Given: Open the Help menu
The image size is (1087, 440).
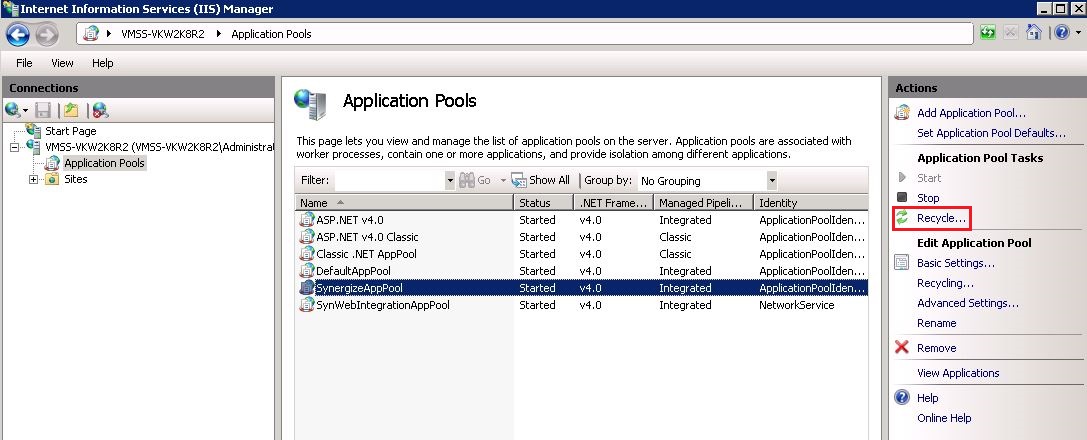Looking at the screenshot, I should 103,63.
